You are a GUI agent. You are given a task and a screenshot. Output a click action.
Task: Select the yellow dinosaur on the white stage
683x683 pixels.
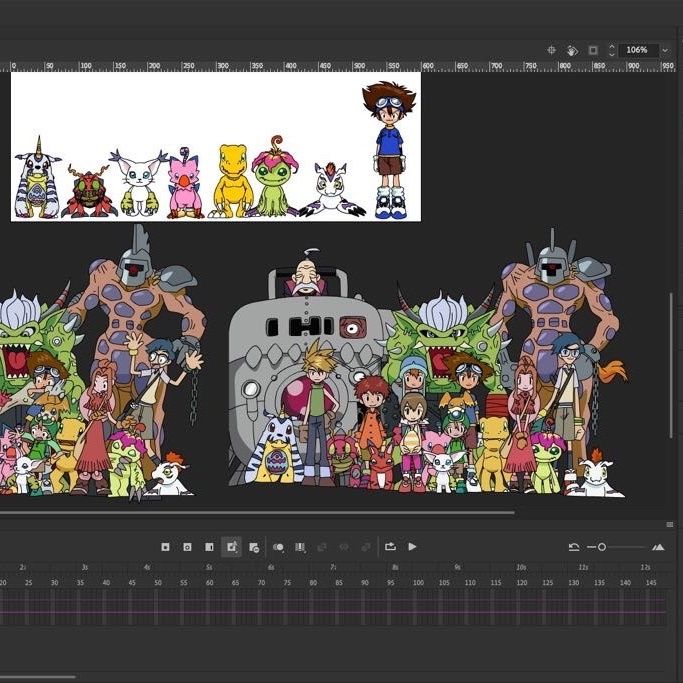click(233, 181)
